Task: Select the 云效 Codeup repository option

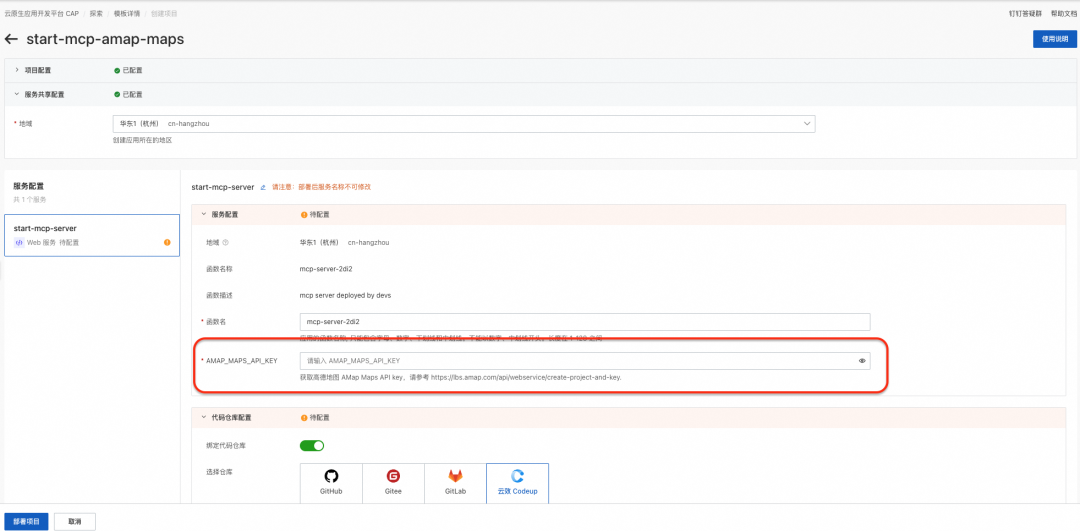Action: pyautogui.click(x=517, y=482)
